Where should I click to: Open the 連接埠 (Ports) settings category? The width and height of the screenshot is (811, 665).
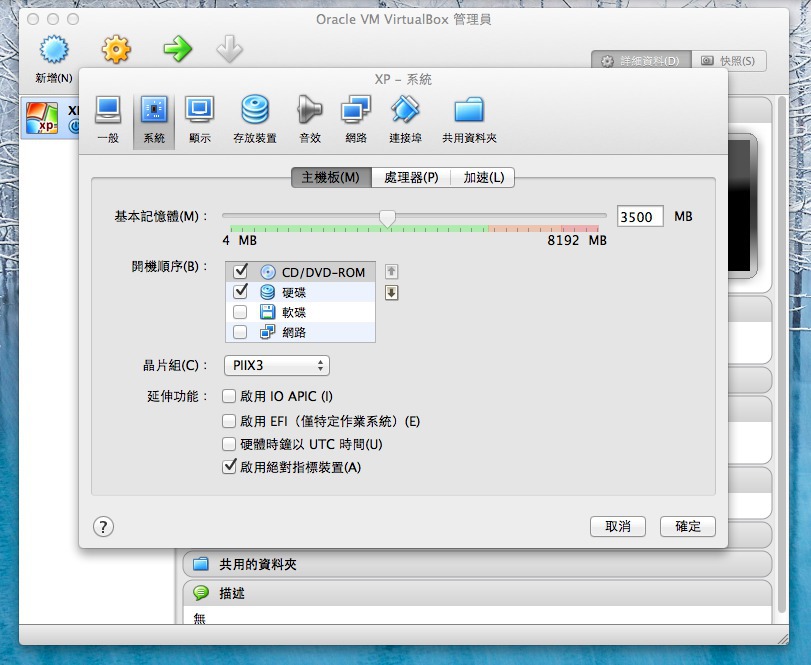pos(405,120)
